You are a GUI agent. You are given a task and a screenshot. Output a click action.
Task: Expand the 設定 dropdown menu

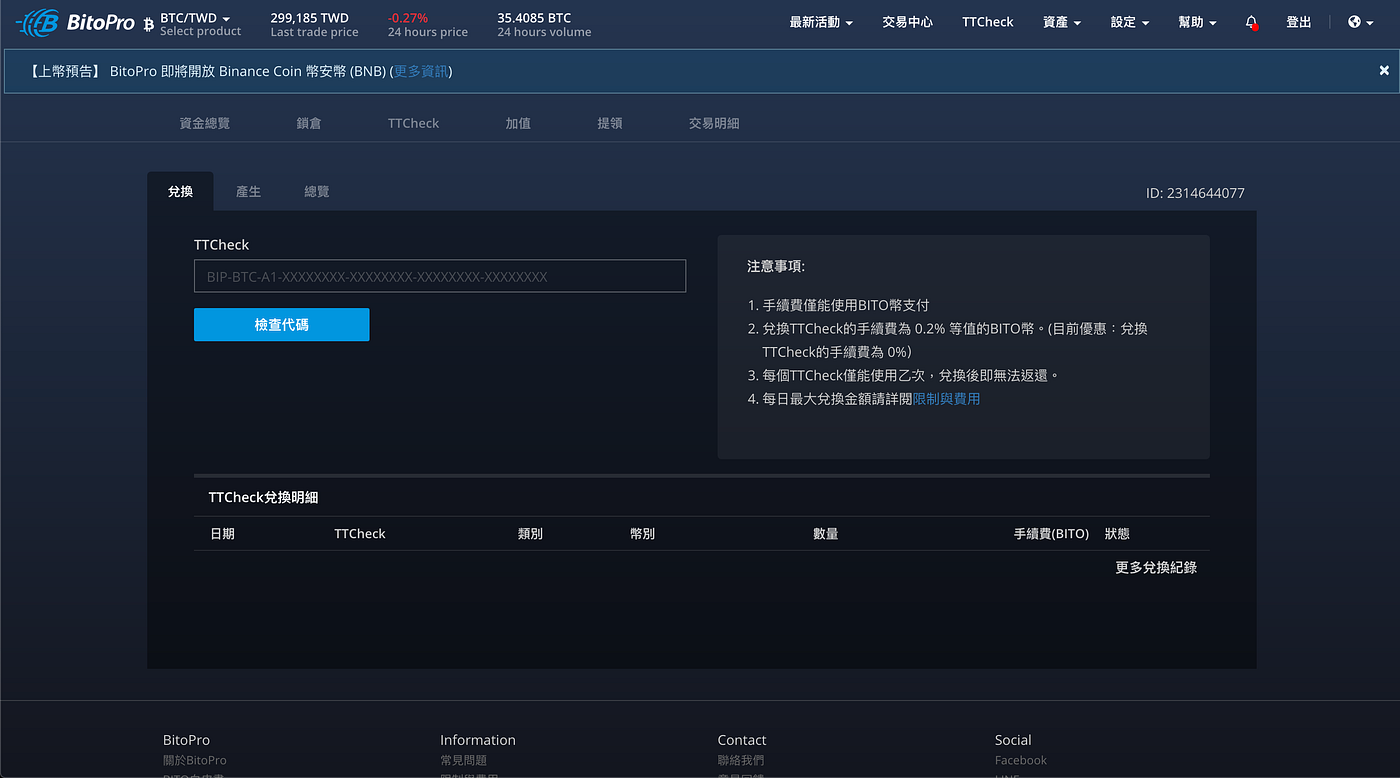coord(1130,22)
